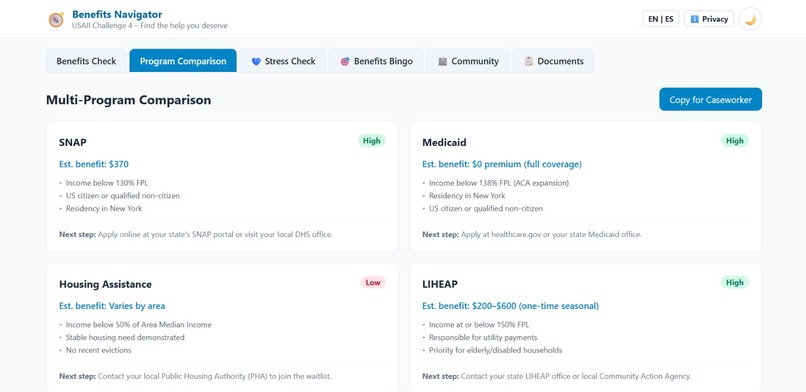Screen dimensions: 806x392
Task: Click 'Responsible for utility payments' item
Action: pos(483,338)
